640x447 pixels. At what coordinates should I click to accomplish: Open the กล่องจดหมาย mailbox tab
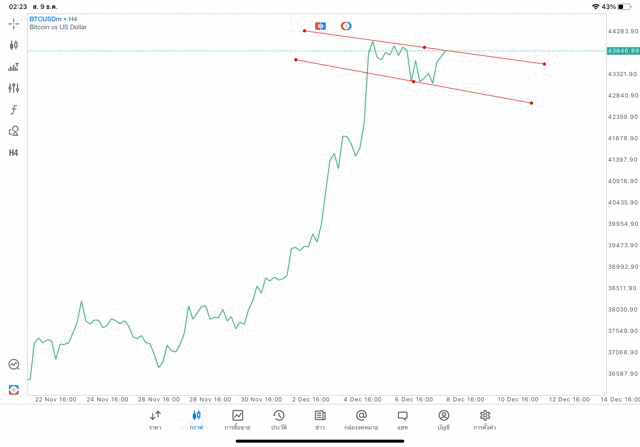[x=361, y=419]
